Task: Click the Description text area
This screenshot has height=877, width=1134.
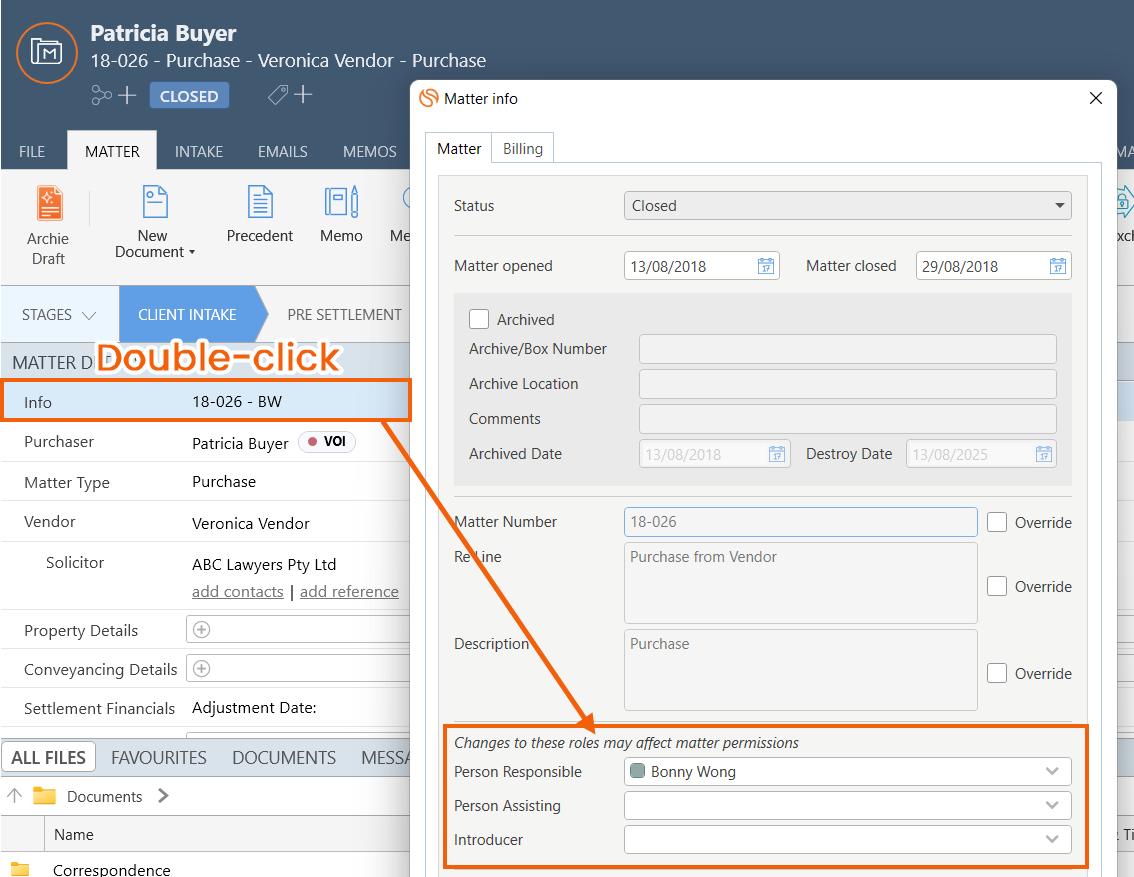Action: [801, 670]
